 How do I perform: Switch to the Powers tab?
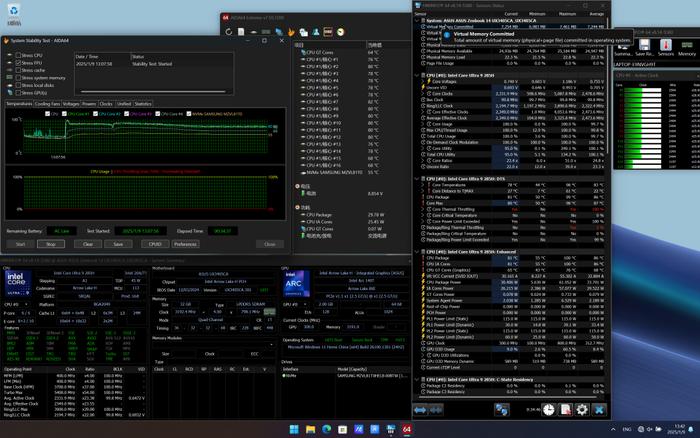(89, 104)
